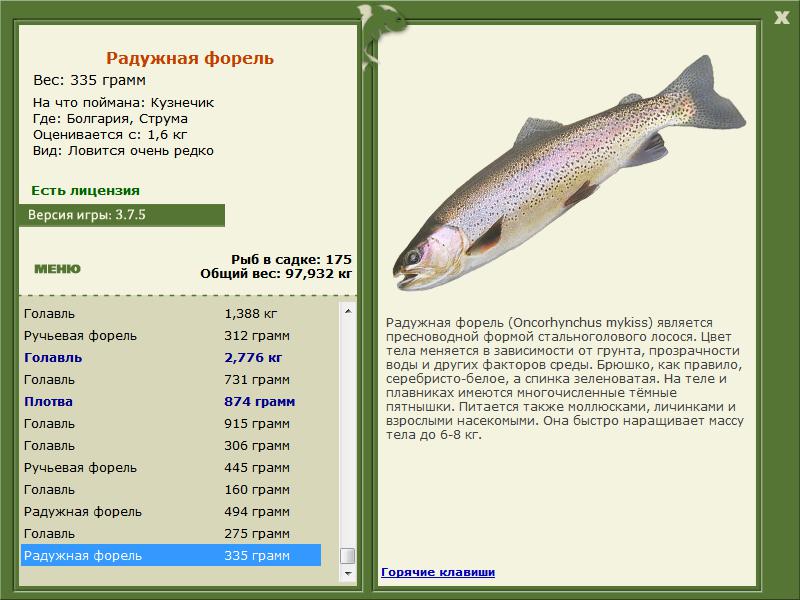Click the fish list scrollbar thumb
The height and width of the screenshot is (600, 800).
[348, 556]
